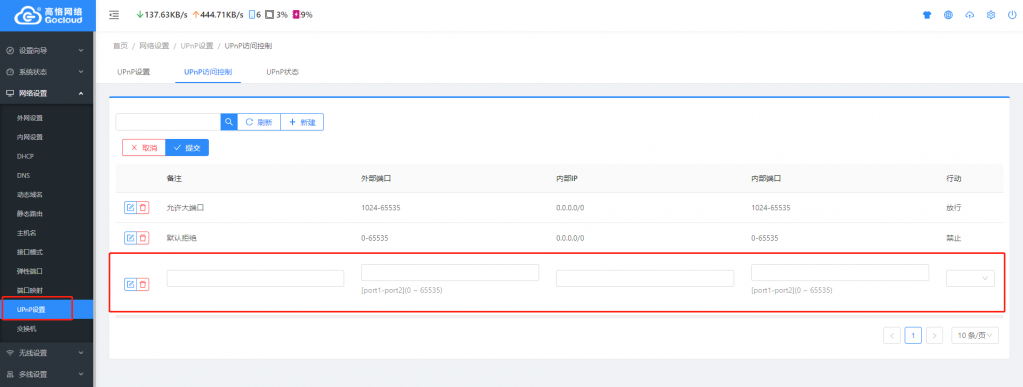Switch to the UPnP状态 tab
Screen dimensions: 1023x387
click(x=282, y=72)
